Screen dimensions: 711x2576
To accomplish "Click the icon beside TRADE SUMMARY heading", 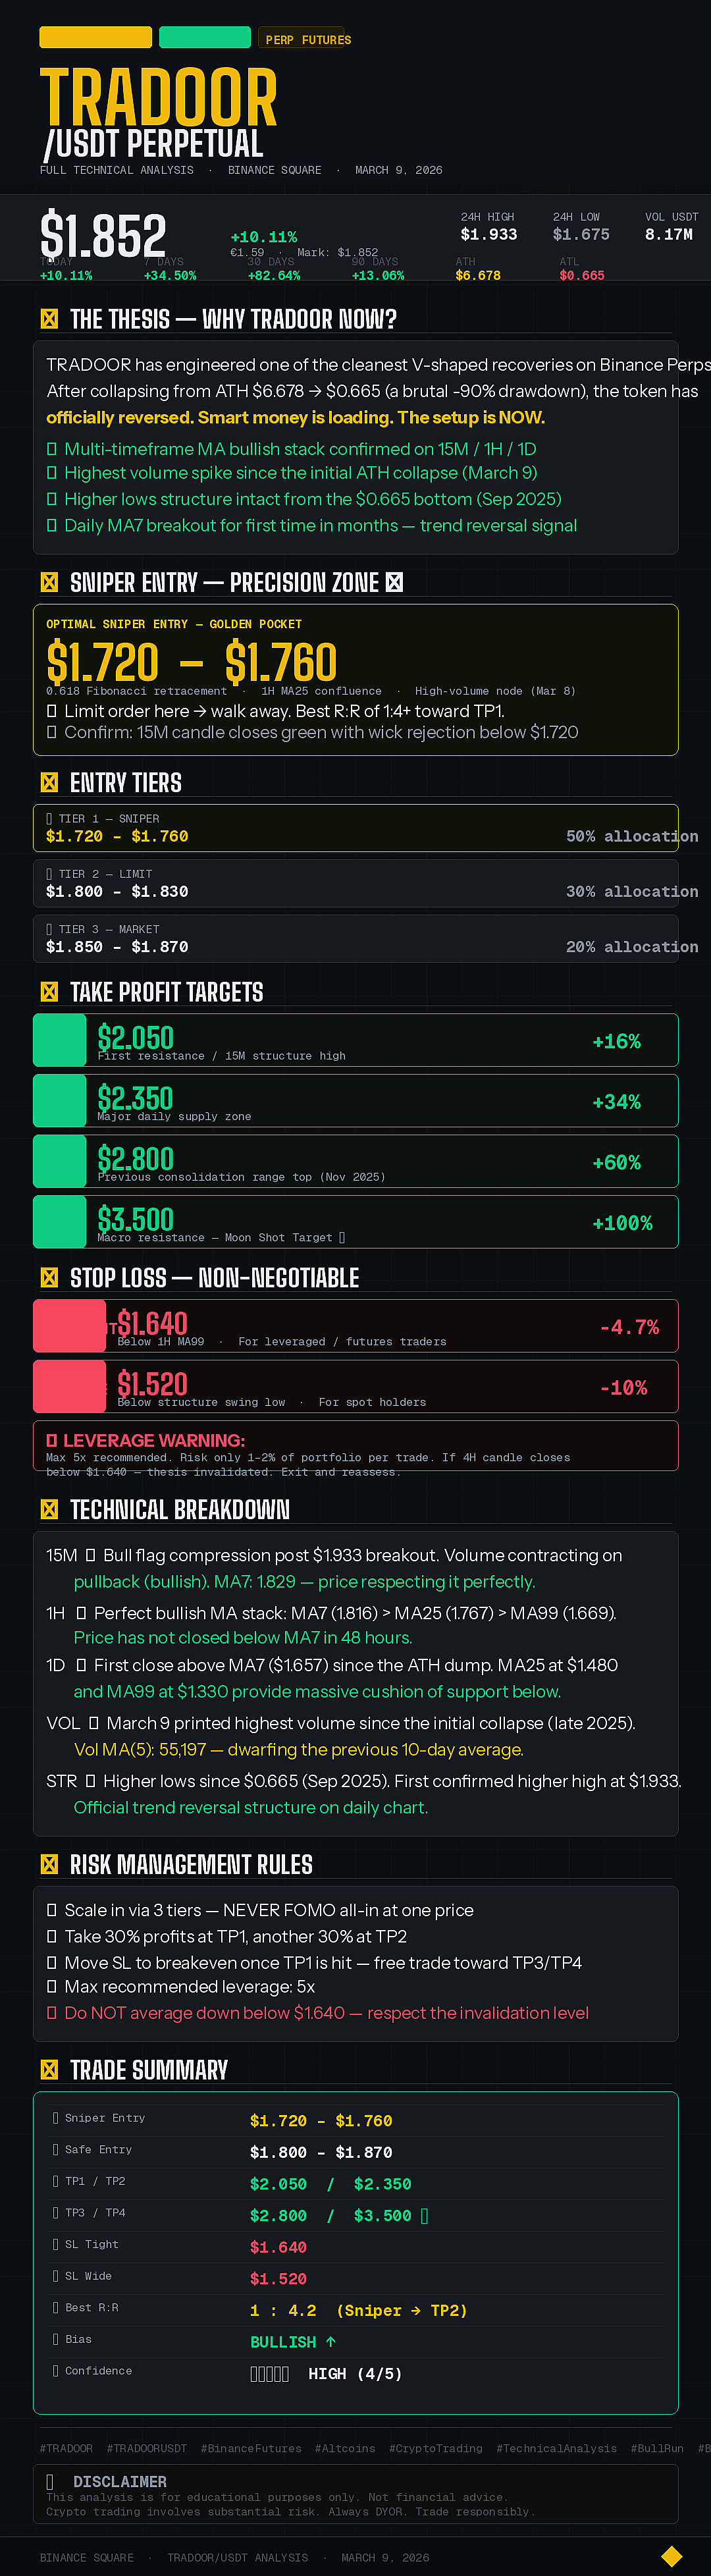I will pyautogui.click(x=49, y=2070).
